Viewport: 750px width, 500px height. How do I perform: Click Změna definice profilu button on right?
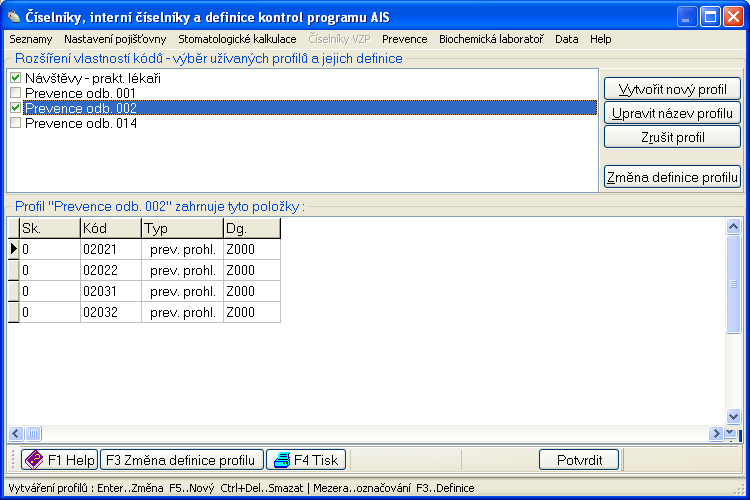[672, 178]
